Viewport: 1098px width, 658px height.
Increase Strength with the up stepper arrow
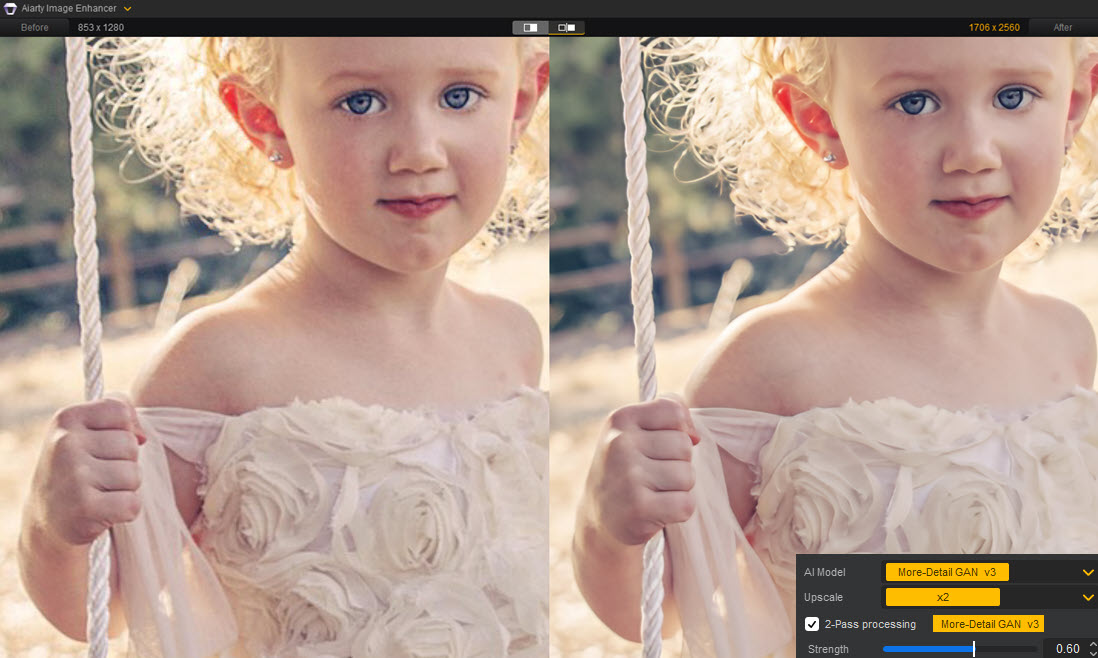pos(1092,645)
